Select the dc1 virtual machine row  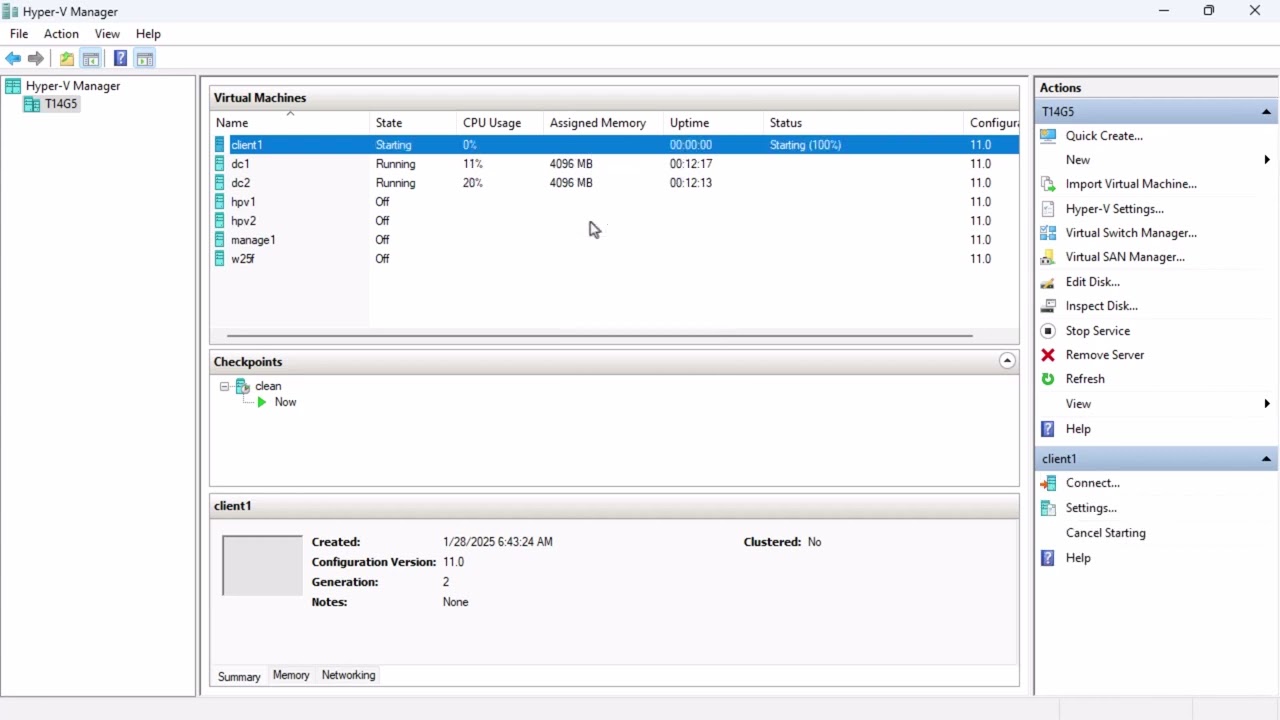[x=614, y=164]
